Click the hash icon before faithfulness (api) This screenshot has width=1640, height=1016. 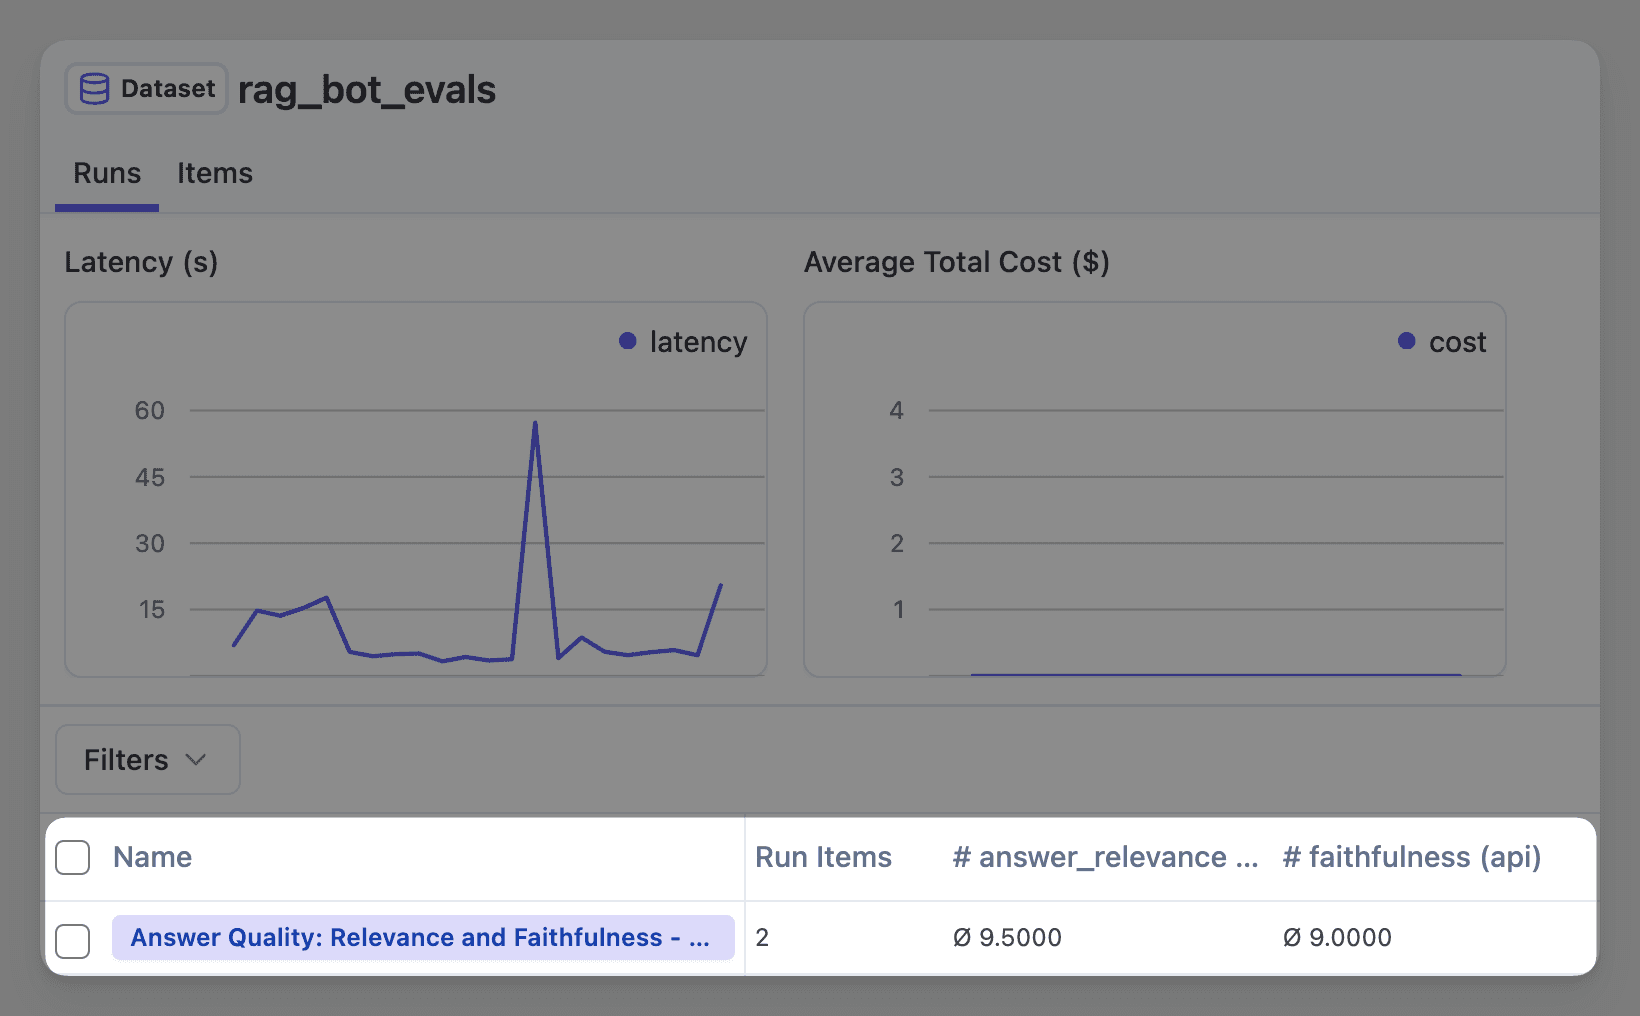click(1291, 857)
